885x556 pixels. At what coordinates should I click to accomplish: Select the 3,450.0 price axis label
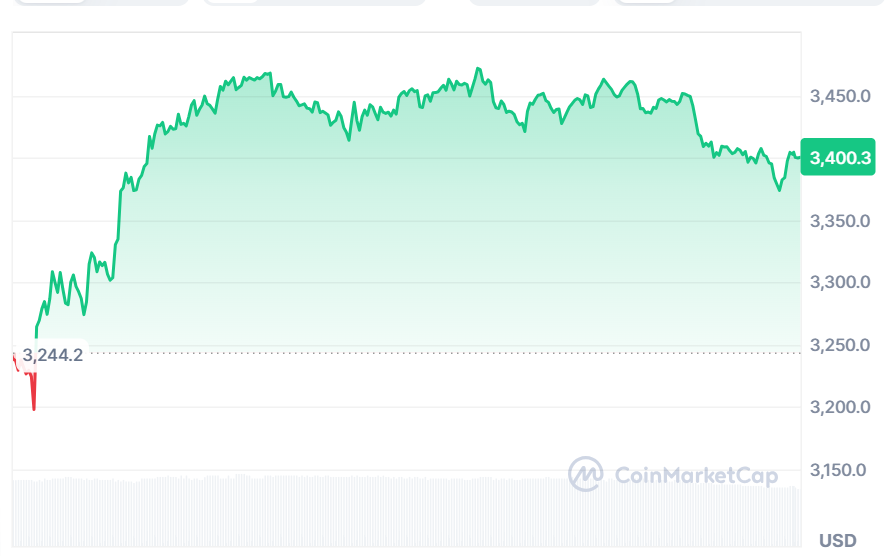point(840,96)
